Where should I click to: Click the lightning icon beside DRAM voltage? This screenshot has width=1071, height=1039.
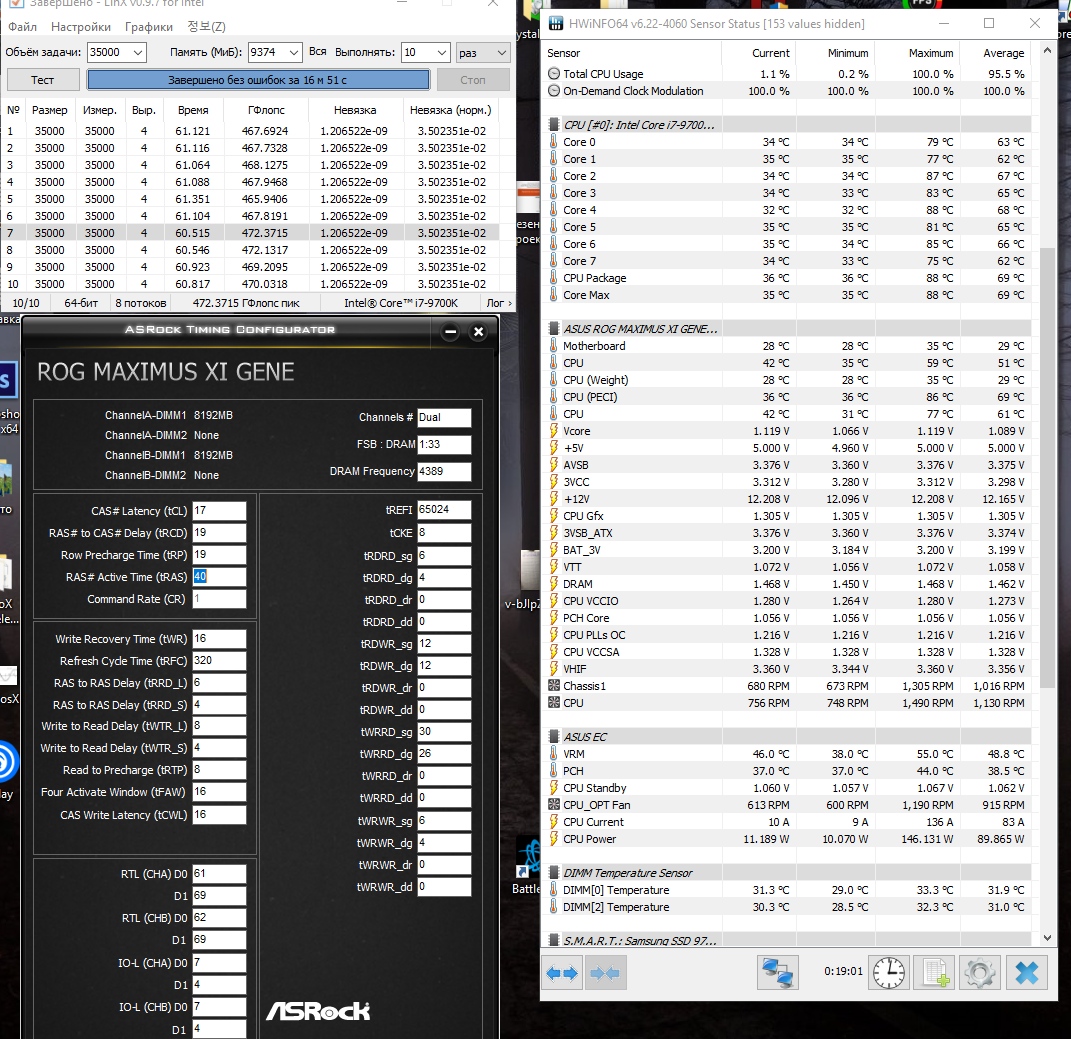pos(554,584)
